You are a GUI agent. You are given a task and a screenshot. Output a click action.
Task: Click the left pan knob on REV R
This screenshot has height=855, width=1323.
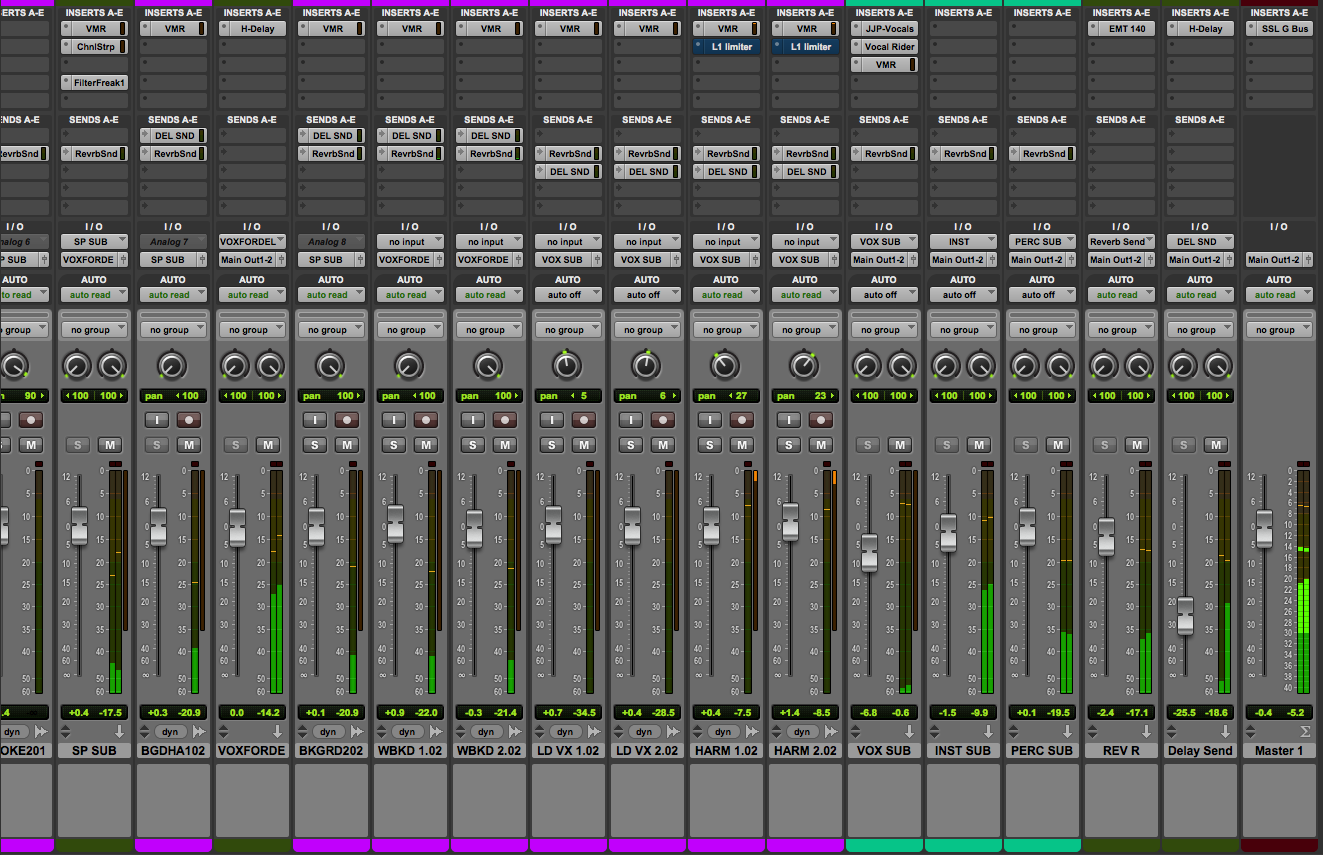pyautogui.click(x=1103, y=366)
